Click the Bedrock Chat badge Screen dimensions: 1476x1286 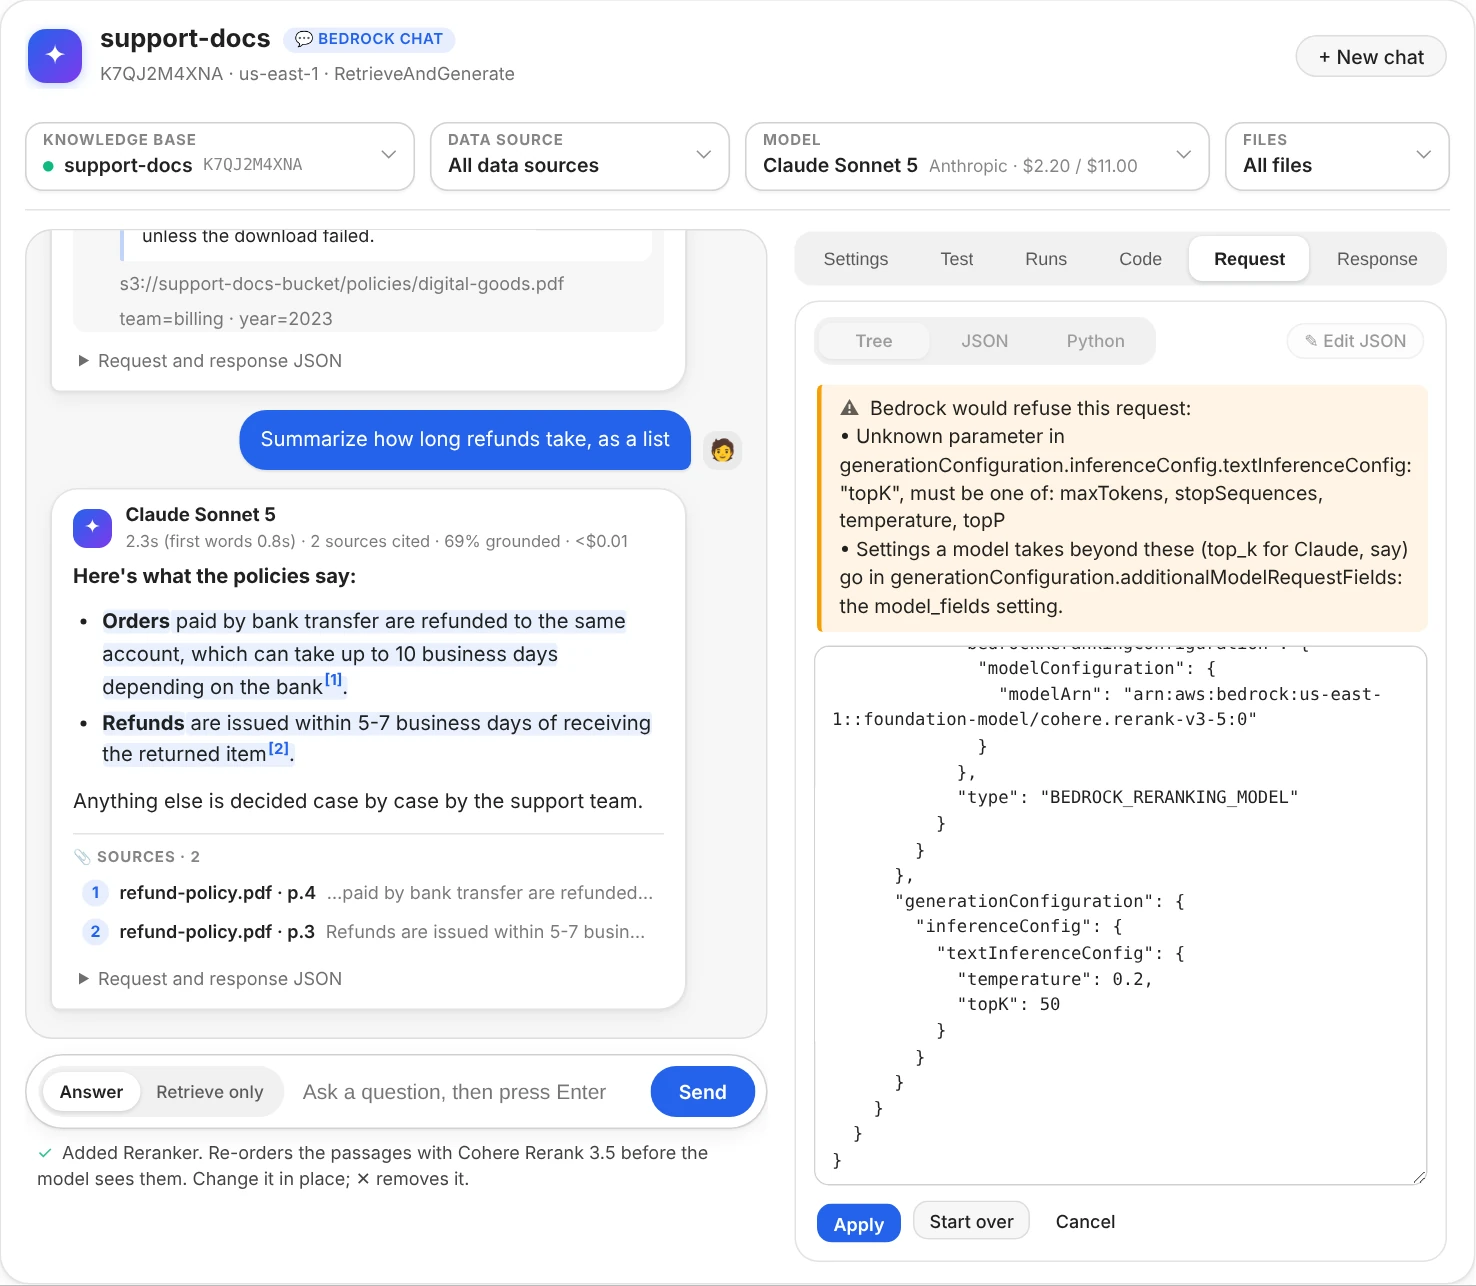[x=369, y=39]
